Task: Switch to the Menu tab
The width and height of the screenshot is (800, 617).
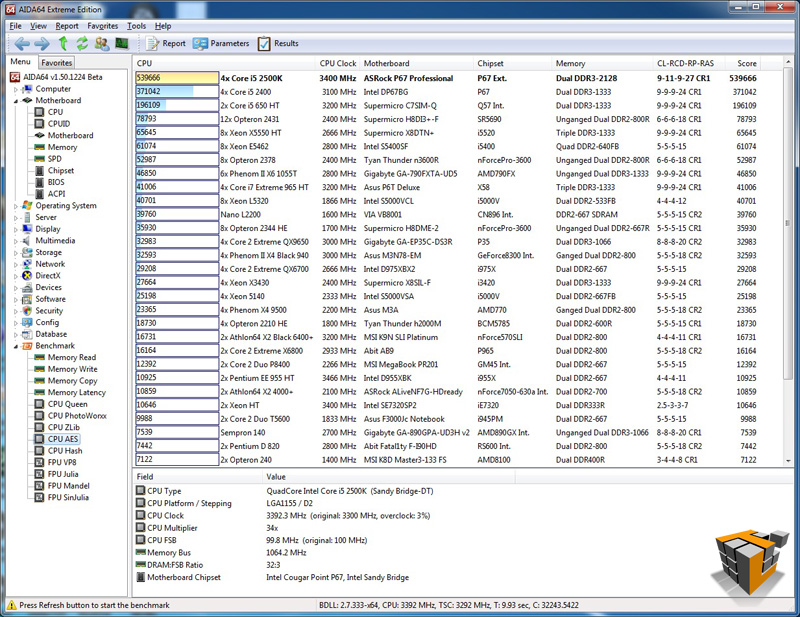Action: coord(20,62)
